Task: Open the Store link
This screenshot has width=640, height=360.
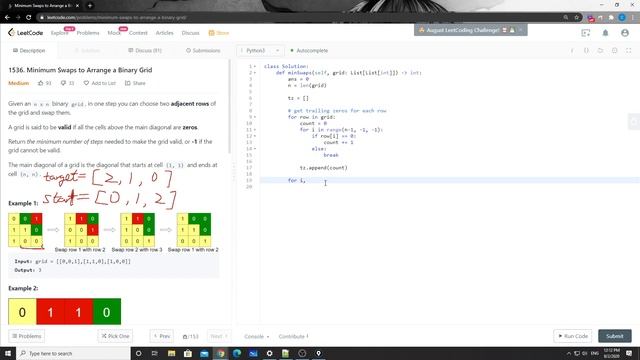Action: (219, 33)
